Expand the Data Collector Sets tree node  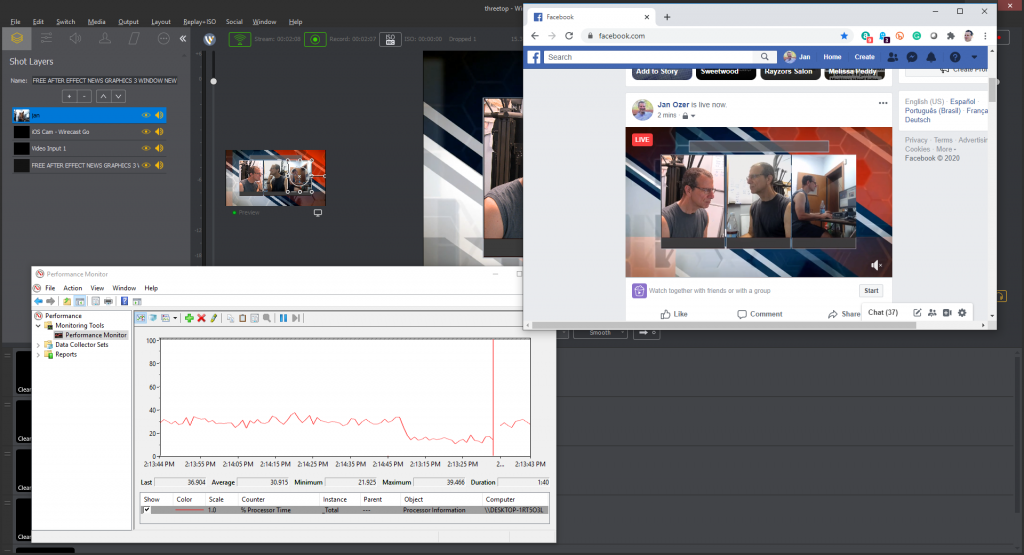pos(39,345)
